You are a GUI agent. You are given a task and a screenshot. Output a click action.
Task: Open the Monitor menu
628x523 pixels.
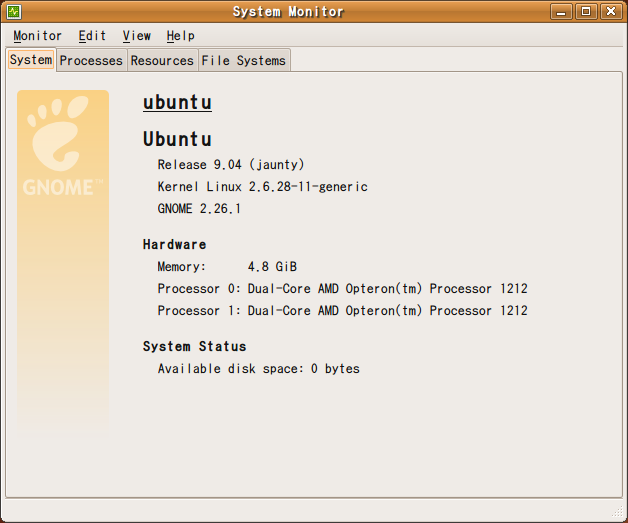[x=37, y=36]
